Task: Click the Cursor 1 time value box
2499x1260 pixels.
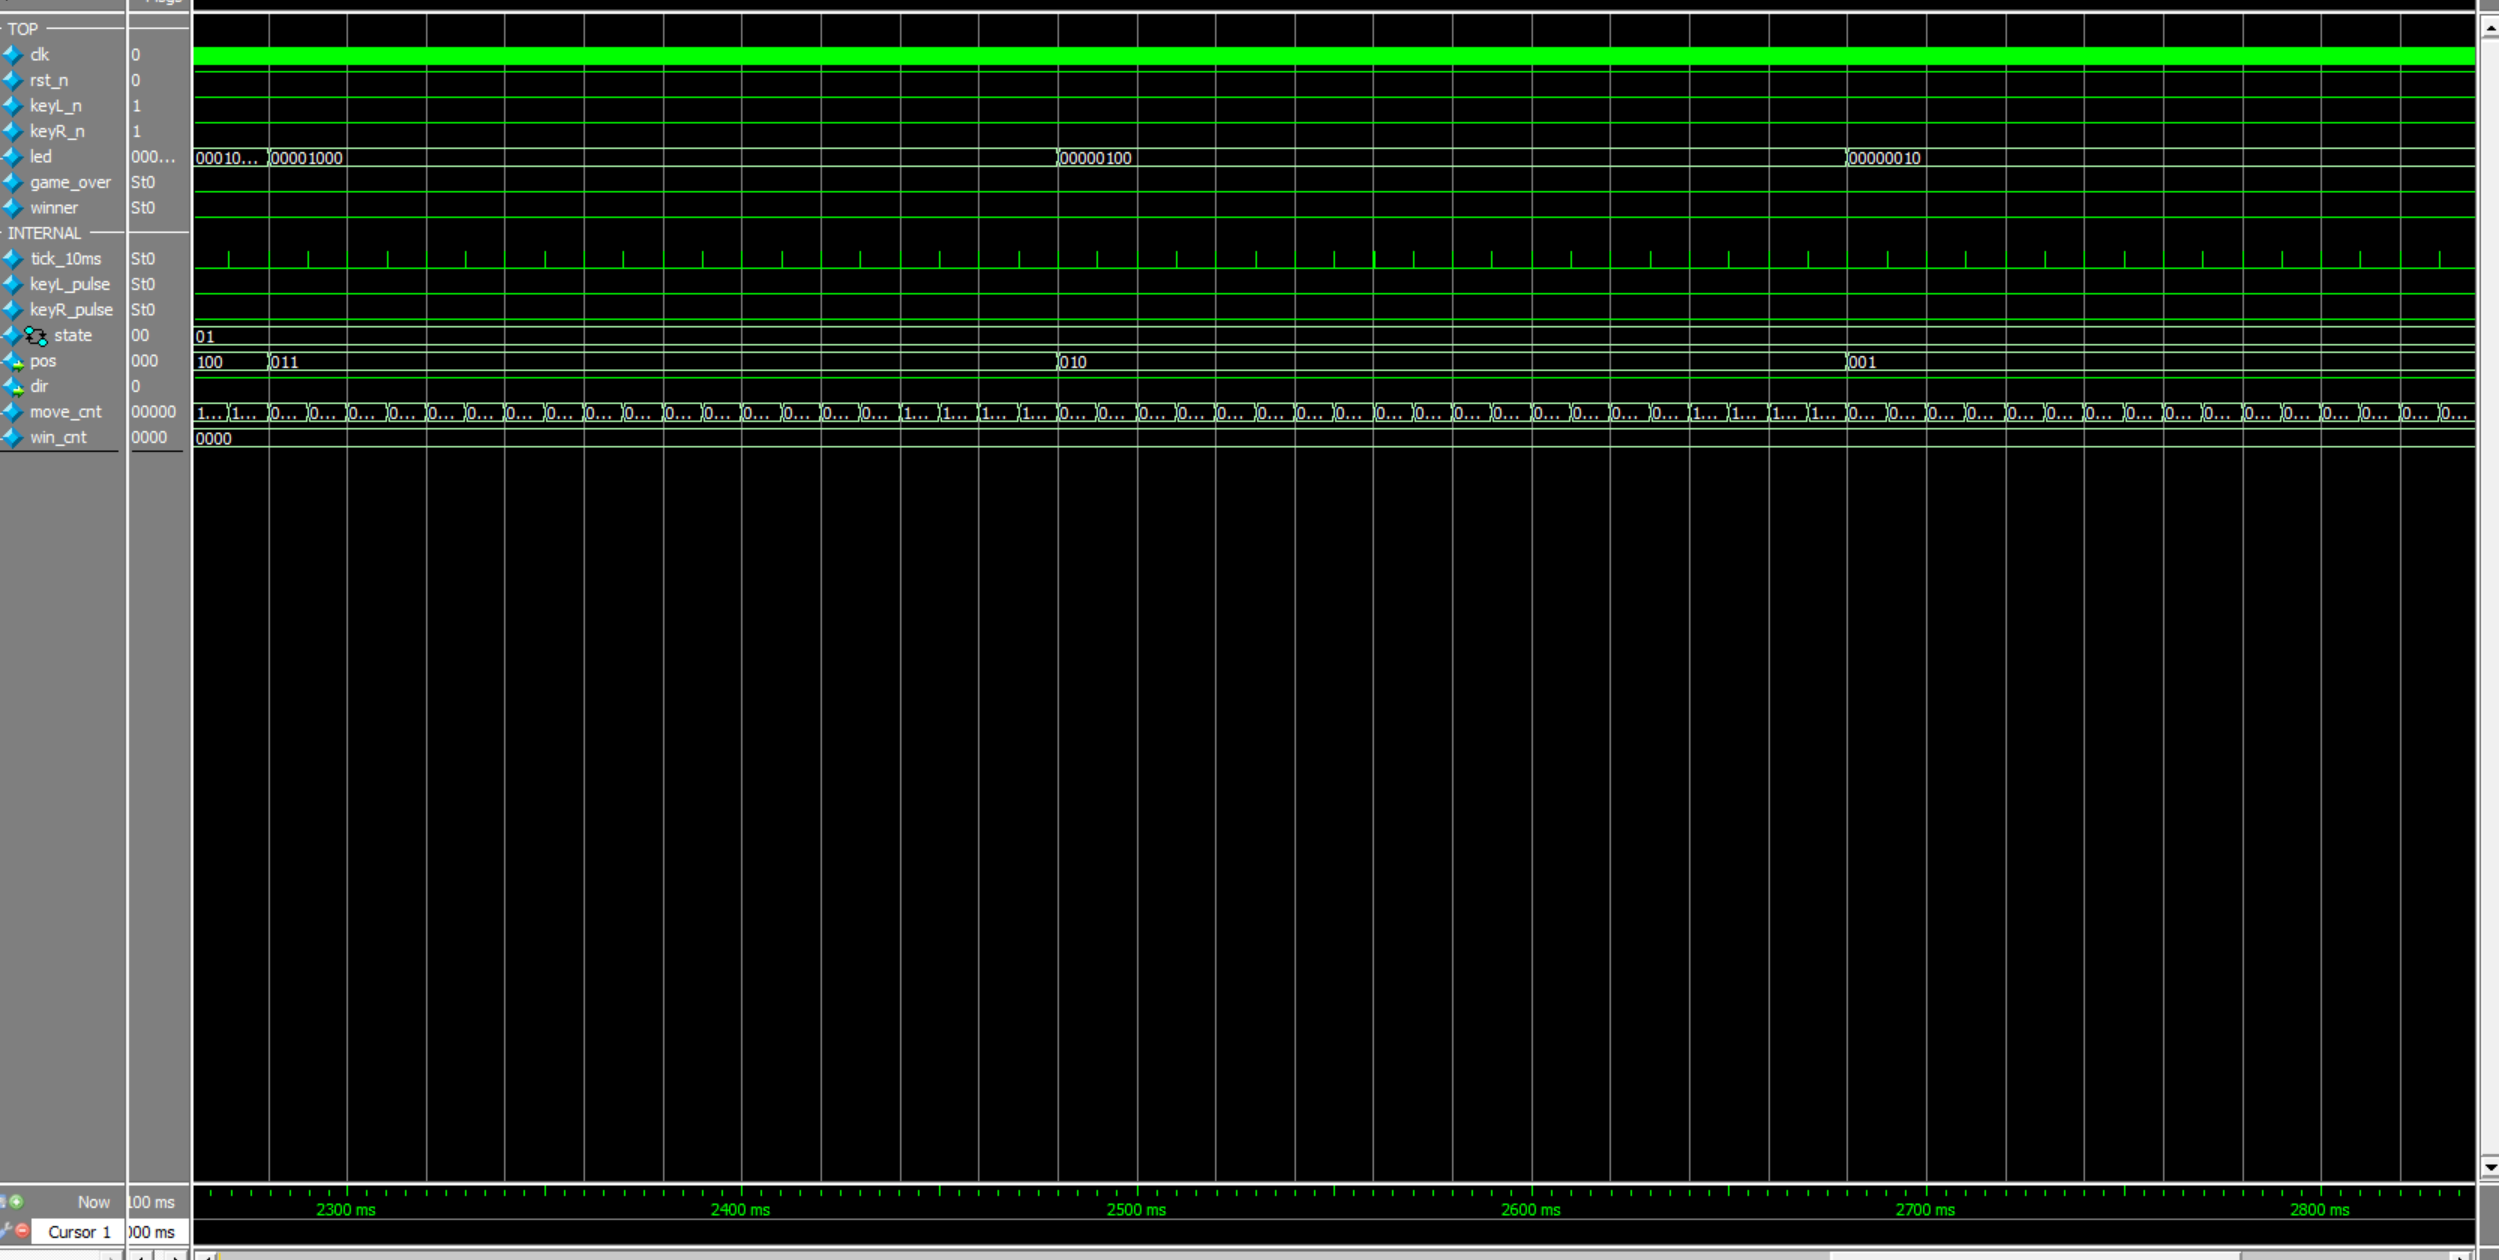Action: (x=155, y=1232)
